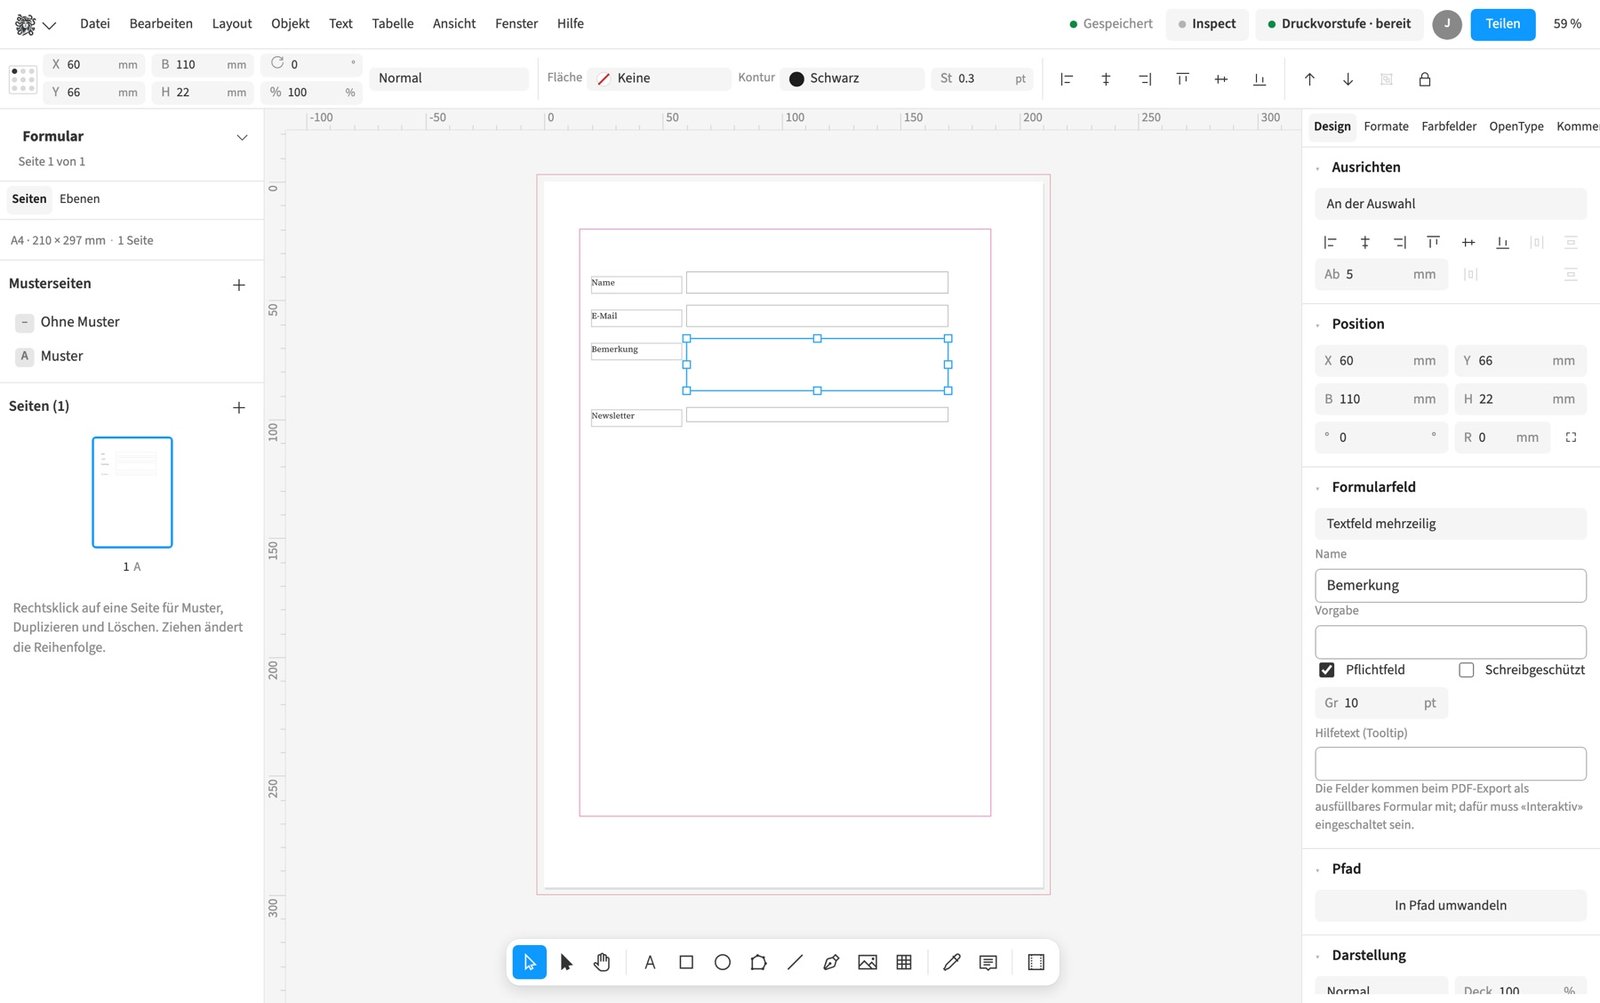Image resolution: width=1600 pixels, height=1003 pixels.
Task: Select the Image frame tool
Action: coord(868,962)
